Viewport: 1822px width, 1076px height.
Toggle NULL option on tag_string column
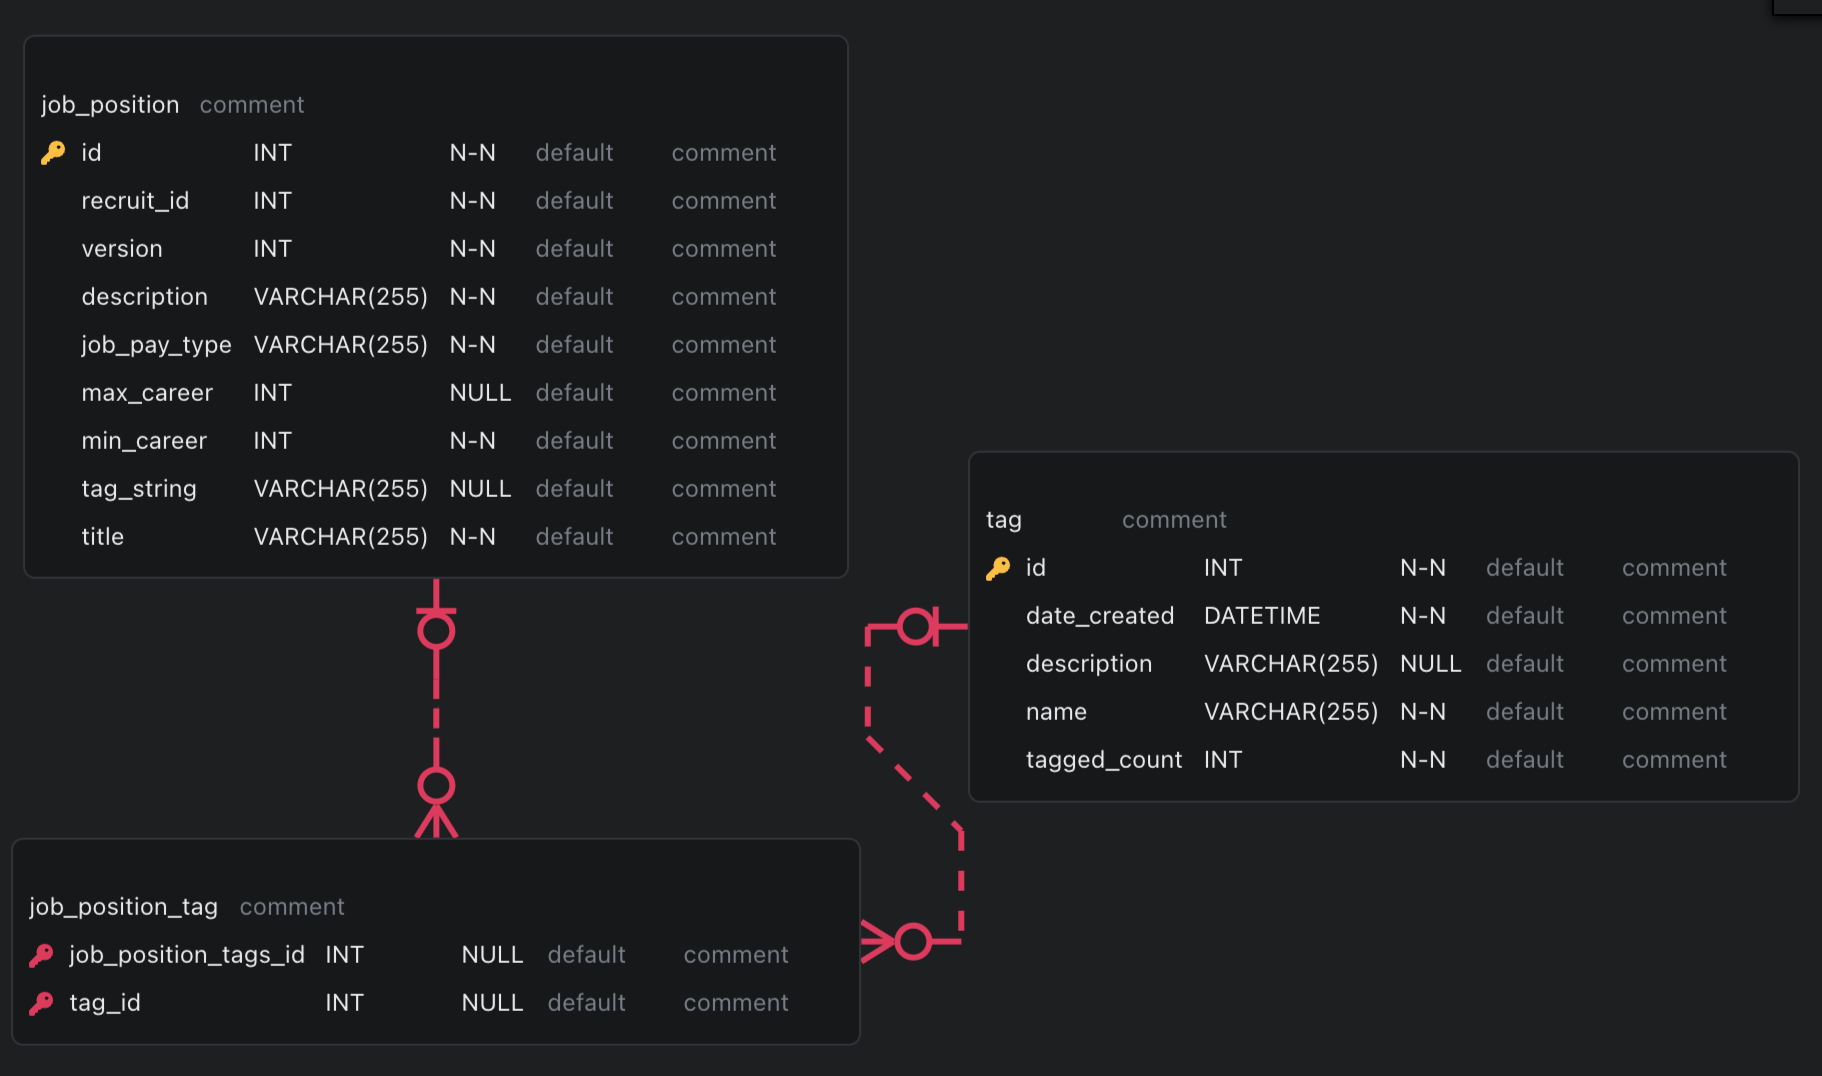[x=480, y=489]
